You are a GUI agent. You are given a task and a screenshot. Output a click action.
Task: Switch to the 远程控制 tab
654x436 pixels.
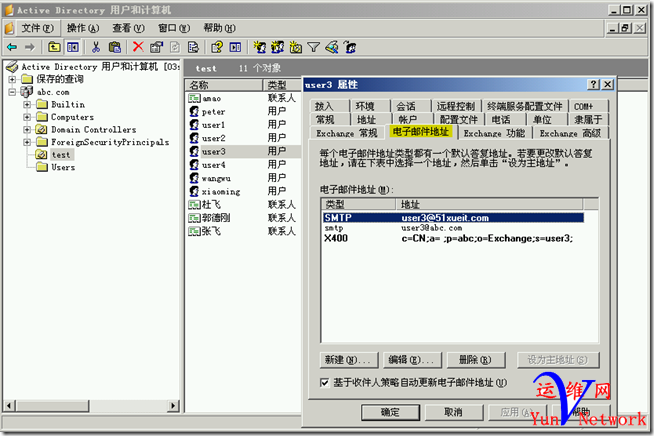[456, 106]
